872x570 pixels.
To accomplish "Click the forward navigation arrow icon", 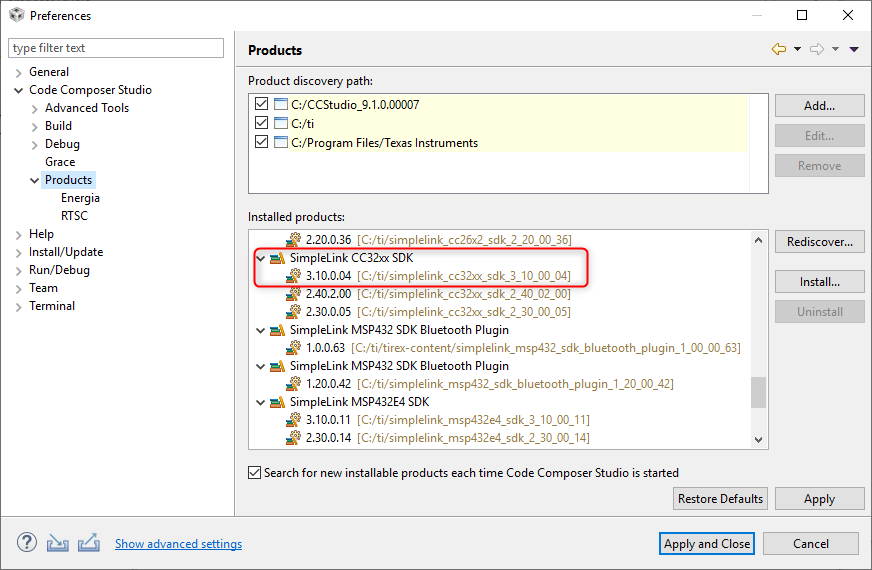I will click(x=816, y=50).
